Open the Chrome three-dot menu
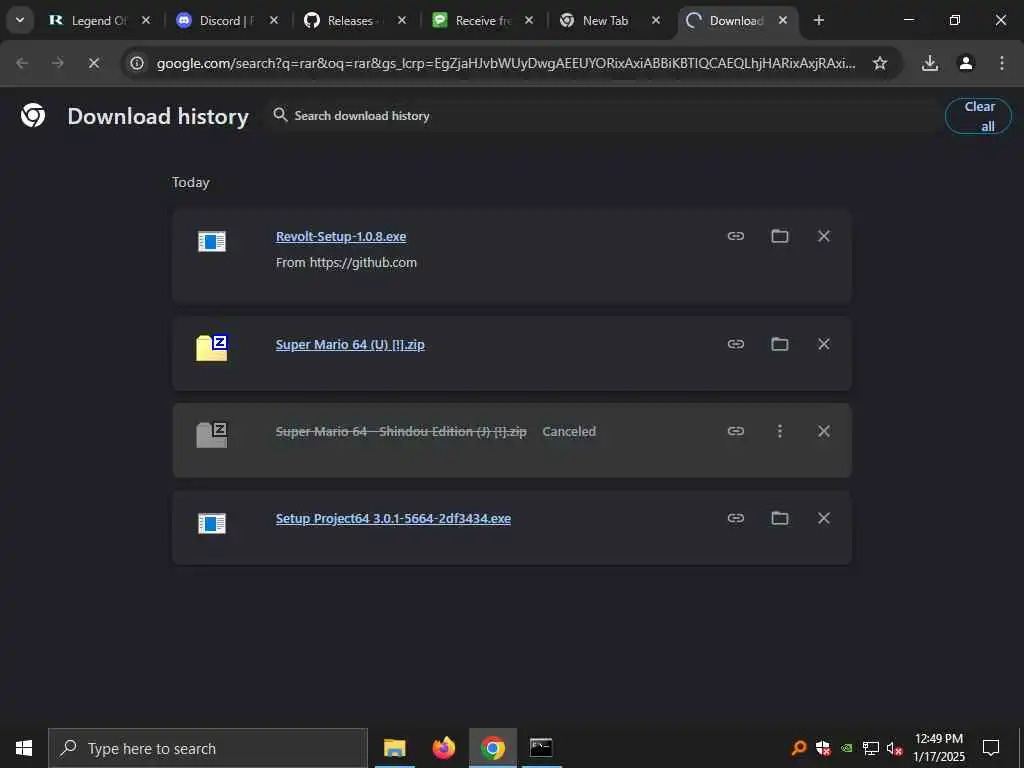Image resolution: width=1024 pixels, height=768 pixels. pyautogui.click(x=1002, y=63)
